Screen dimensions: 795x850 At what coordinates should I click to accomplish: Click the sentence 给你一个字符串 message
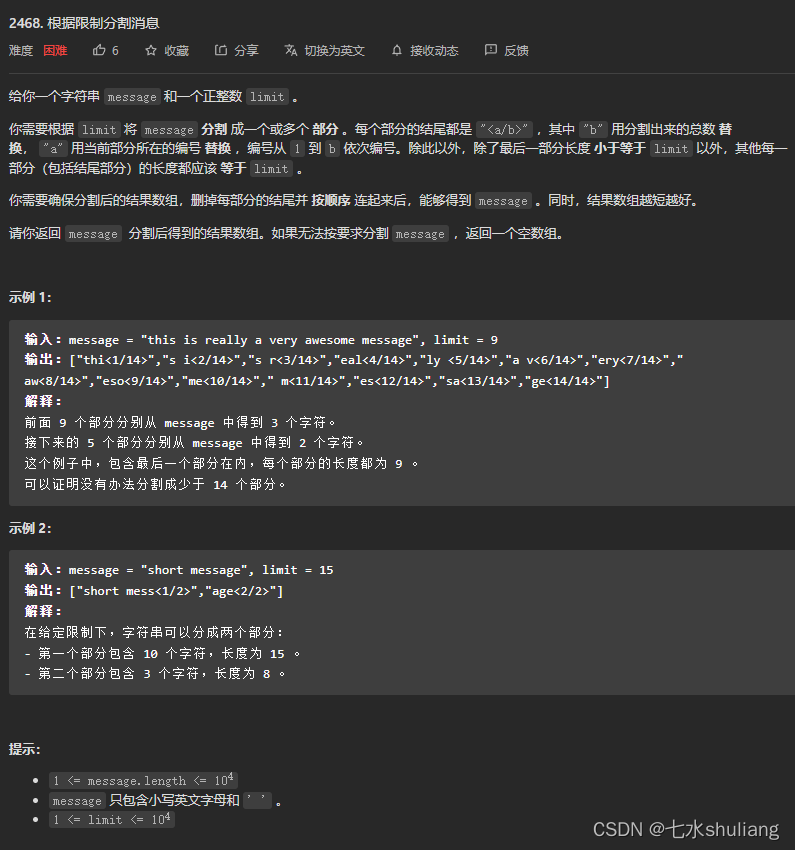click(x=154, y=97)
